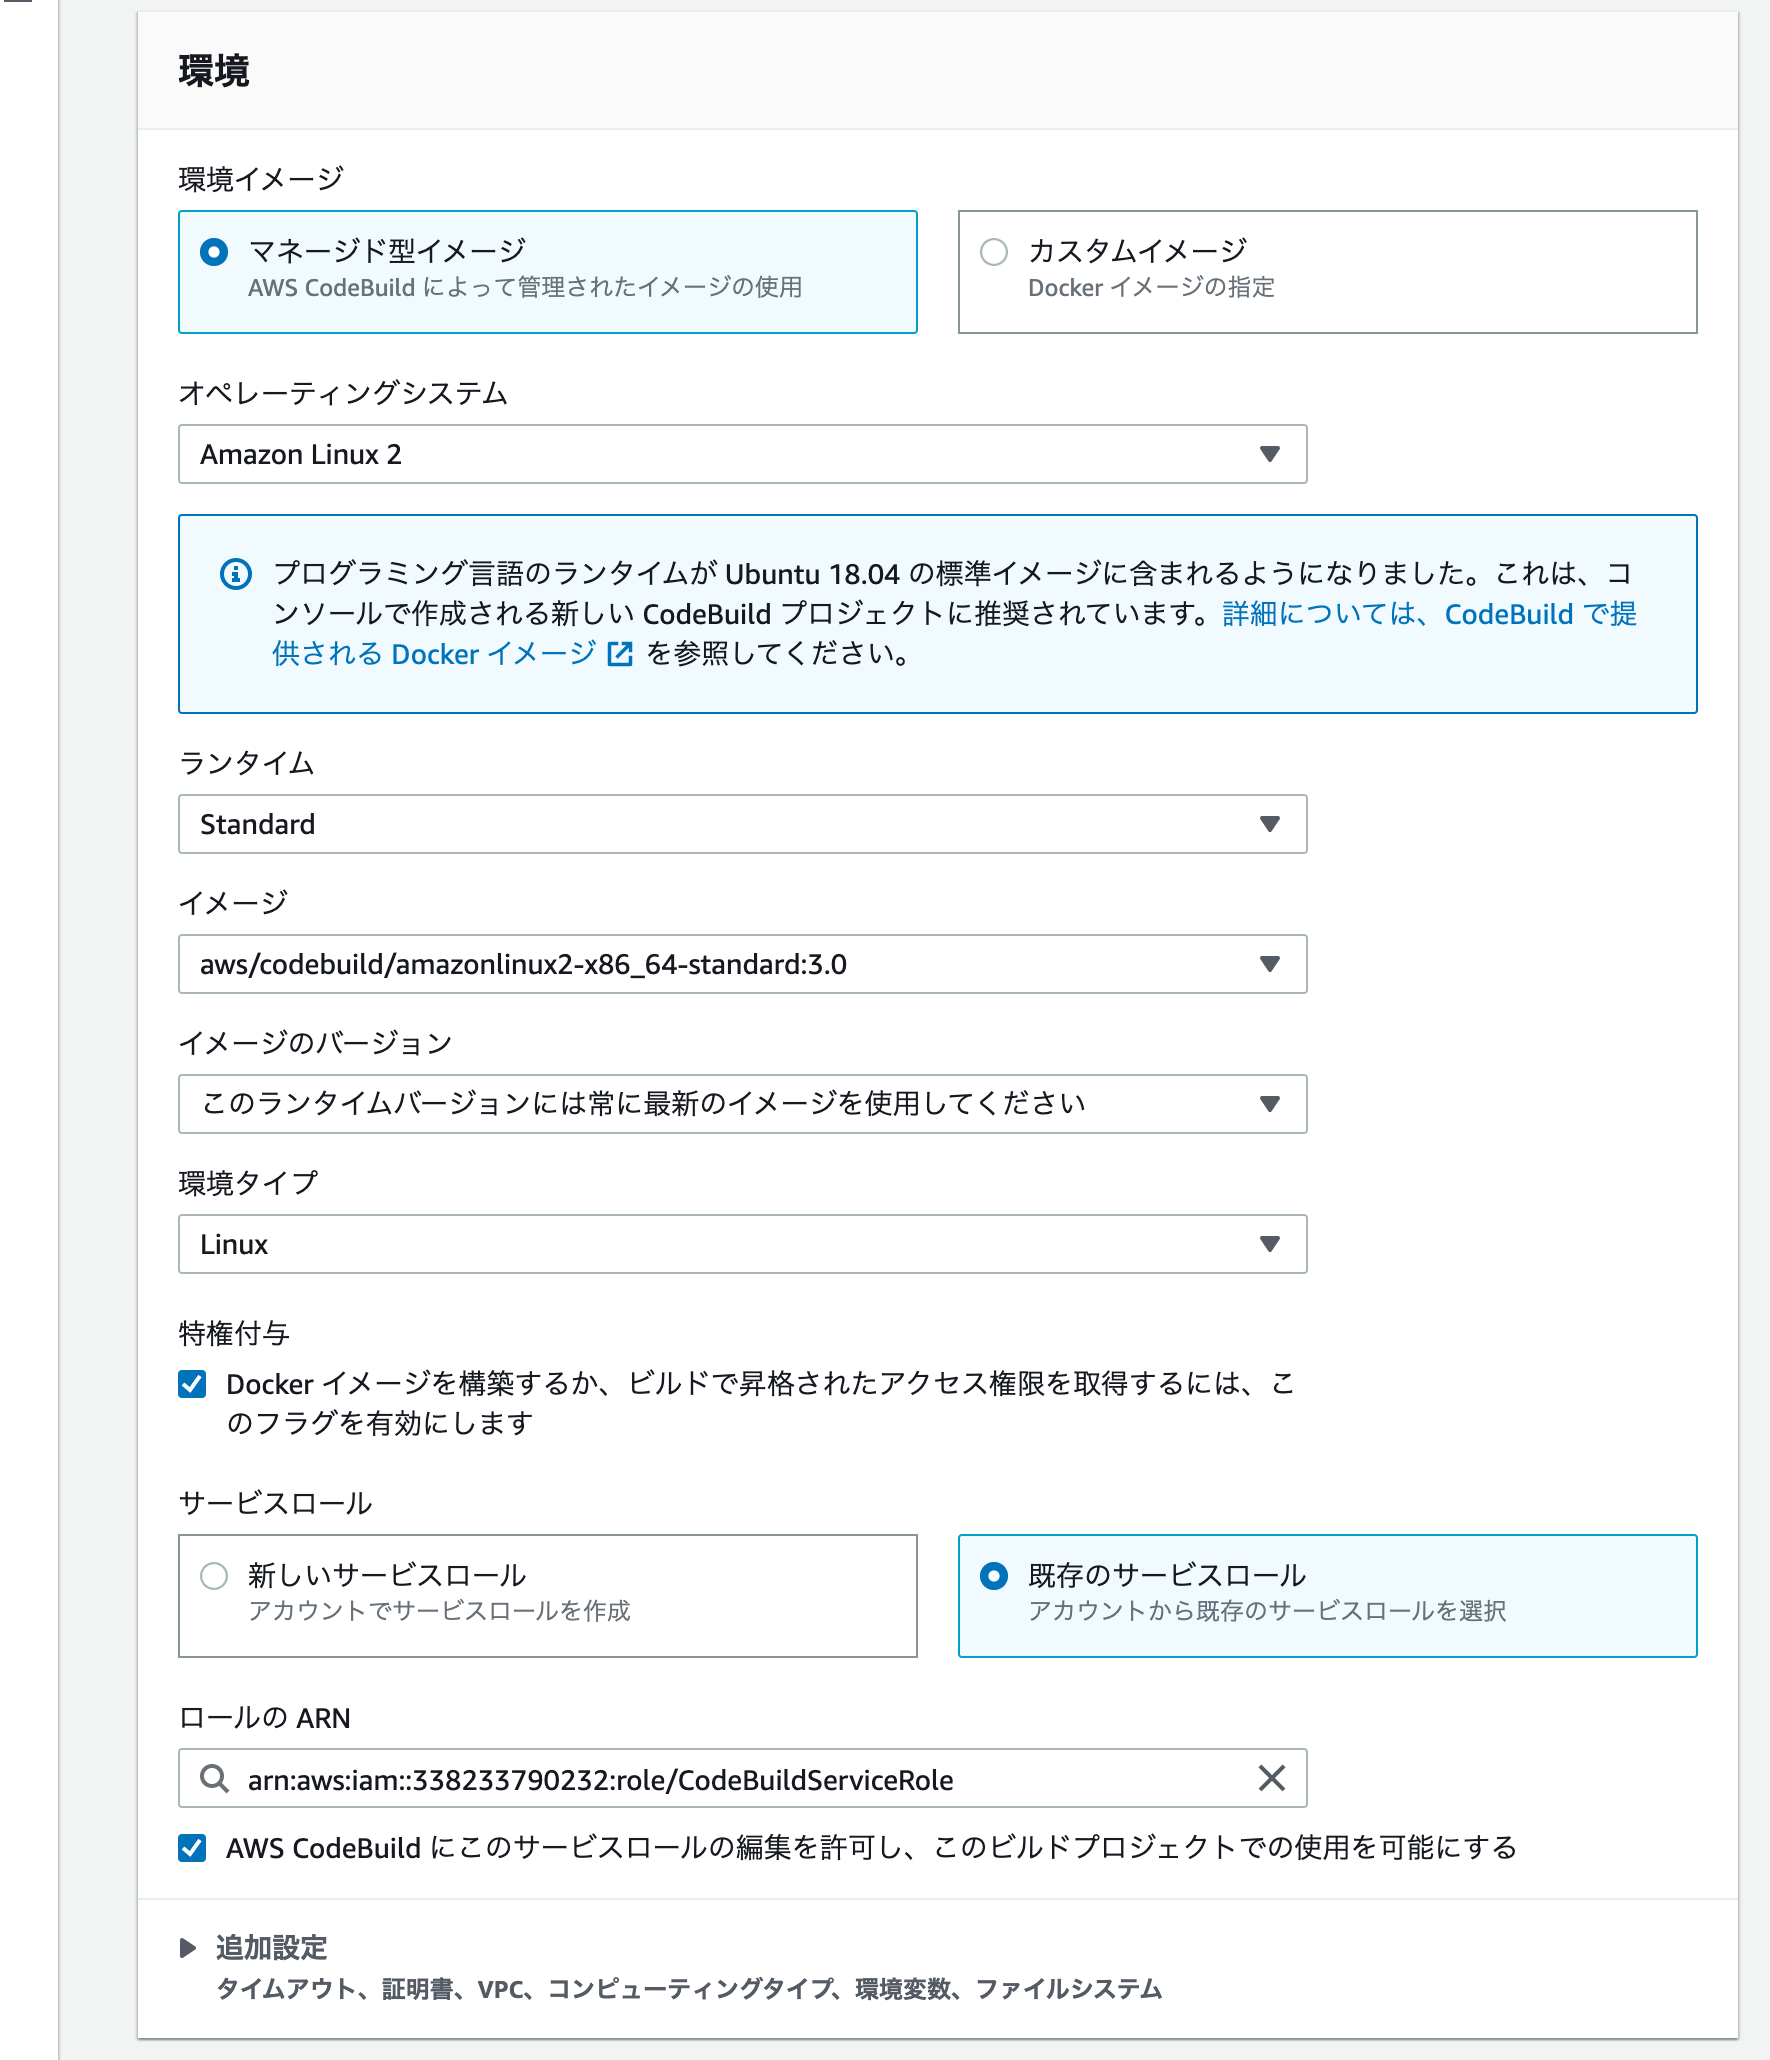Viewport: 1770px width, 2060px height.
Task: Click the dropdown arrow on the 環境タイプ field
Action: pos(1268,1244)
